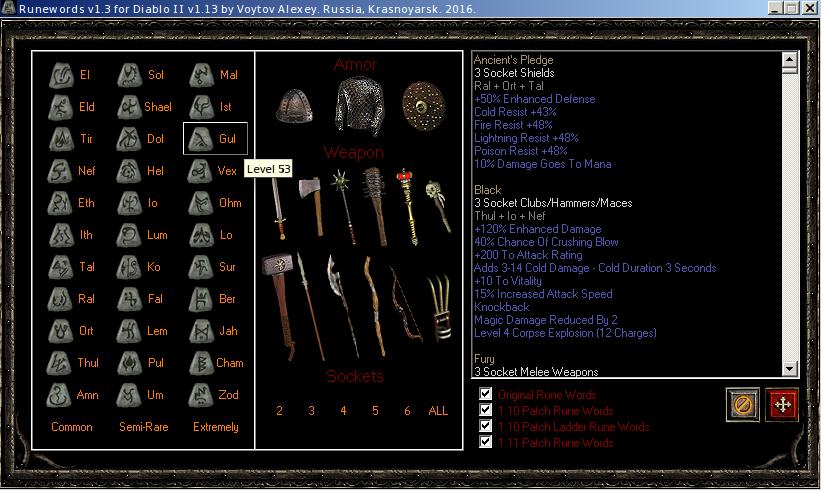Filter by chain mail body armor
The width and height of the screenshot is (821, 490).
click(x=360, y=106)
